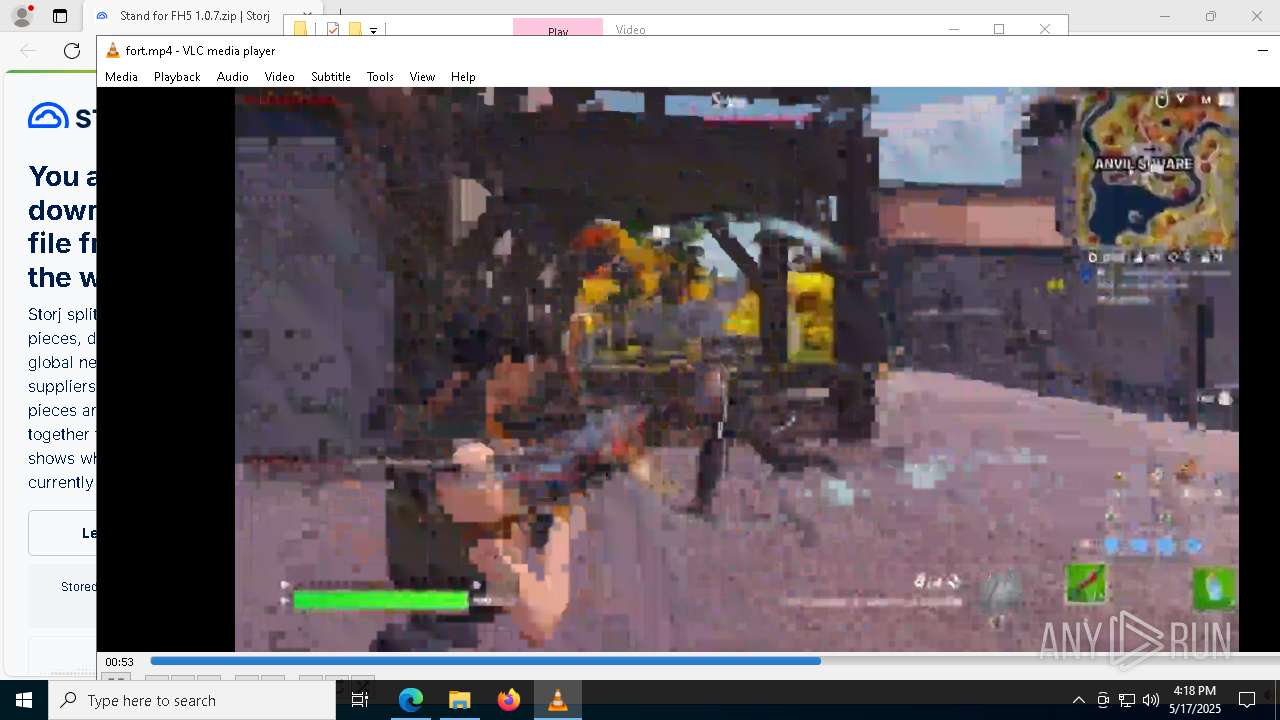
Task: Open the View menu in VLC
Action: coord(422,77)
